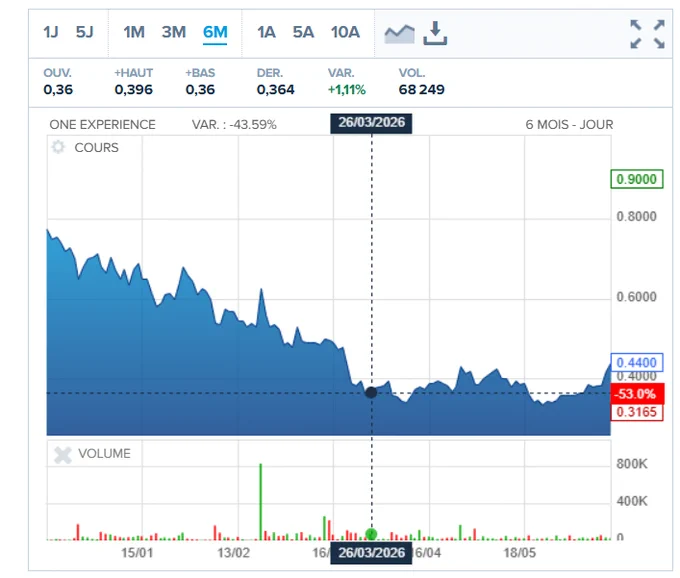Click the VOL. value 68 249

coord(422,90)
